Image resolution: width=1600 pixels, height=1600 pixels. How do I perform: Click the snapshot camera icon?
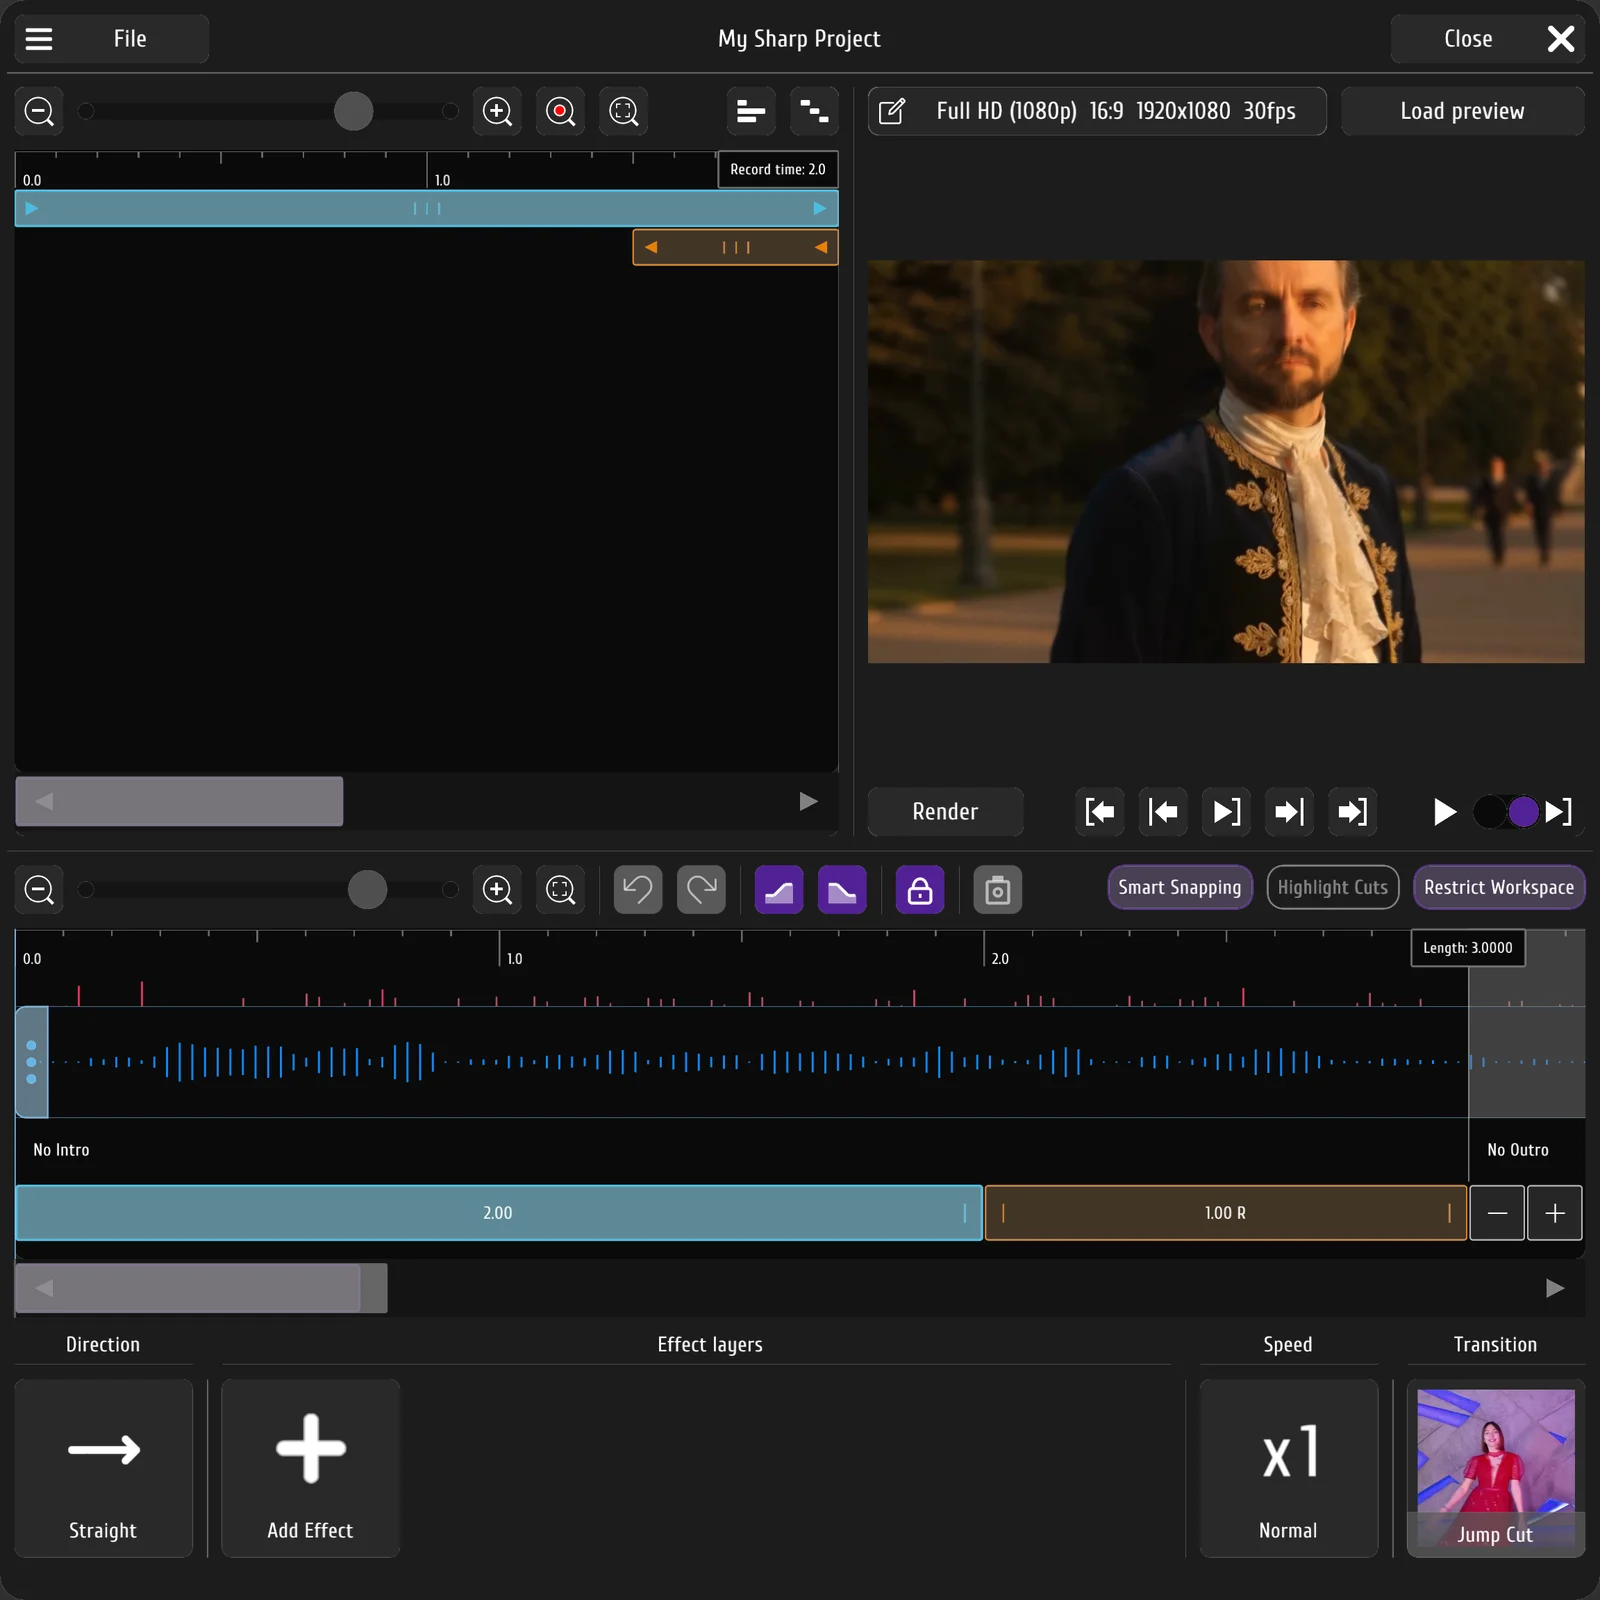coord(998,890)
